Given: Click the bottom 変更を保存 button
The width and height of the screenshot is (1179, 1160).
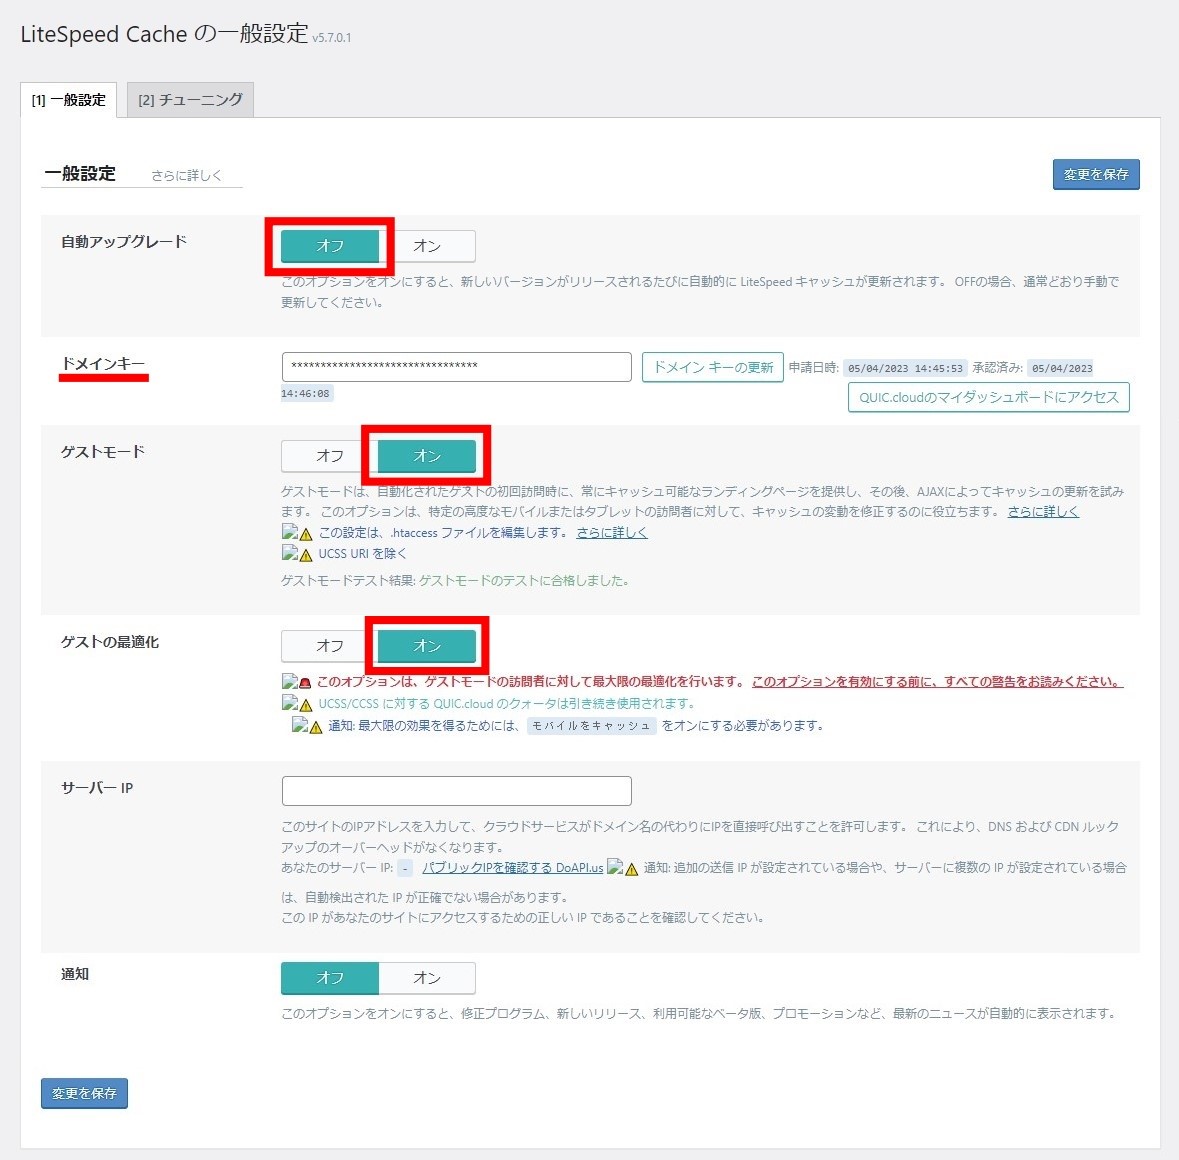Looking at the screenshot, I should (84, 1093).
